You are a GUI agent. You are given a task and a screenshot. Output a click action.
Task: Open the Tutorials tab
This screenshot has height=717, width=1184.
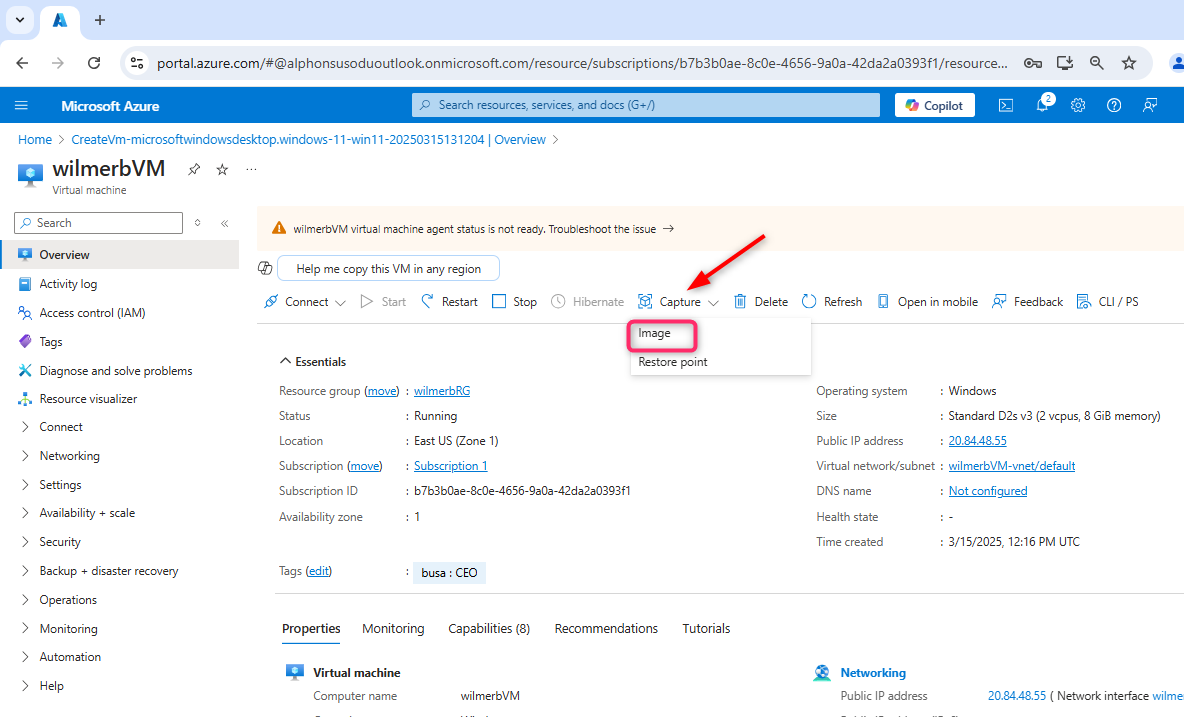click(707, 629)
